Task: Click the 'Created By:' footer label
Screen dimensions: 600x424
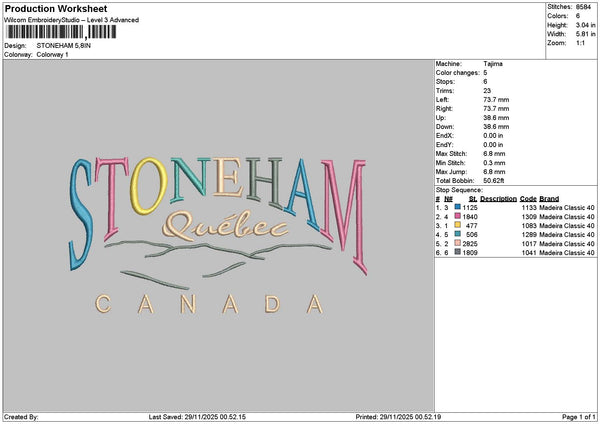Action: coord(21,417)
